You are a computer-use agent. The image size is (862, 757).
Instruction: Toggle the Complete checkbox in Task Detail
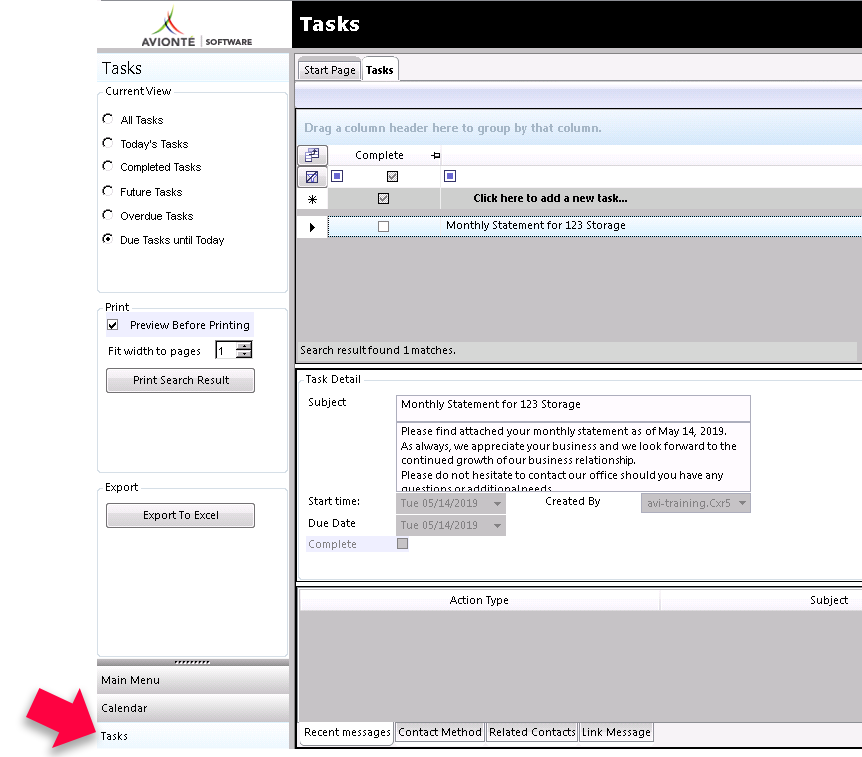point(402,544)
